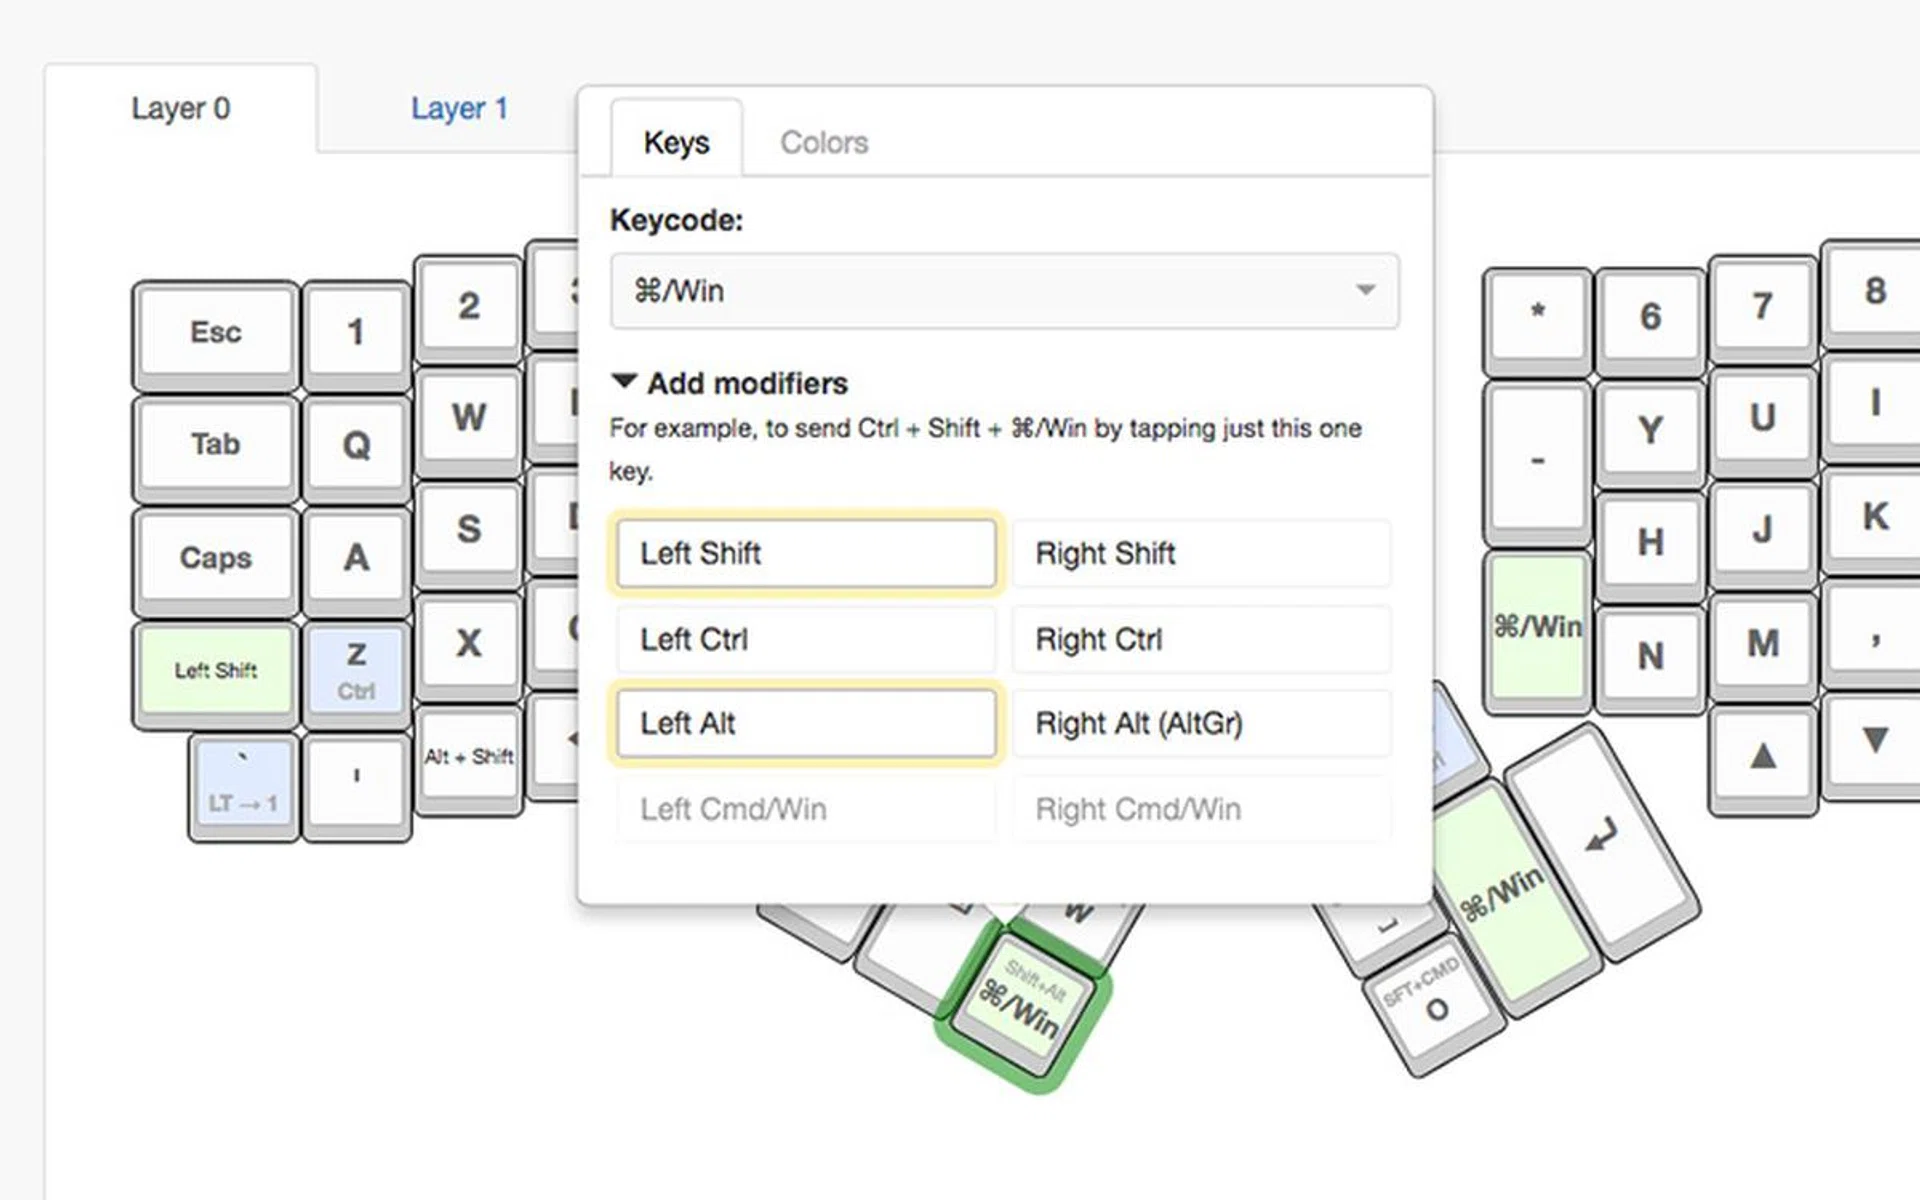Click the Right Shift modifier button
Screen dimensions: 1920x1200
1200,553
